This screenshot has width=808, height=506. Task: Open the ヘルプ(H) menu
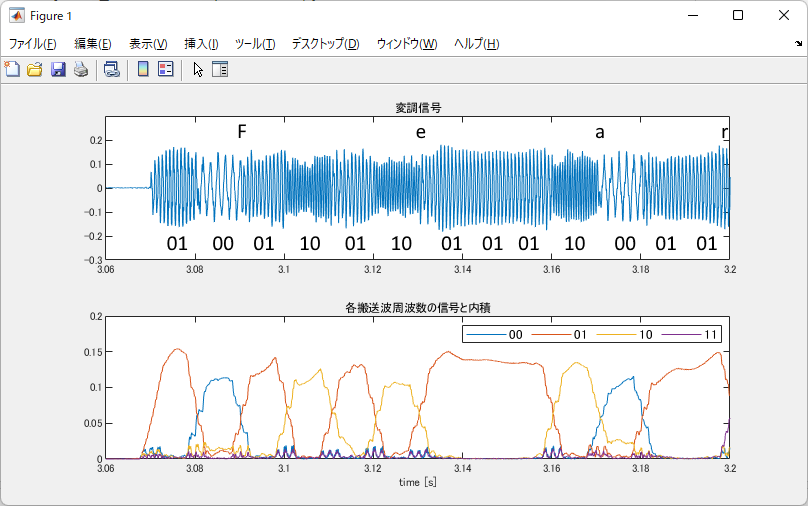coord(477,44)
